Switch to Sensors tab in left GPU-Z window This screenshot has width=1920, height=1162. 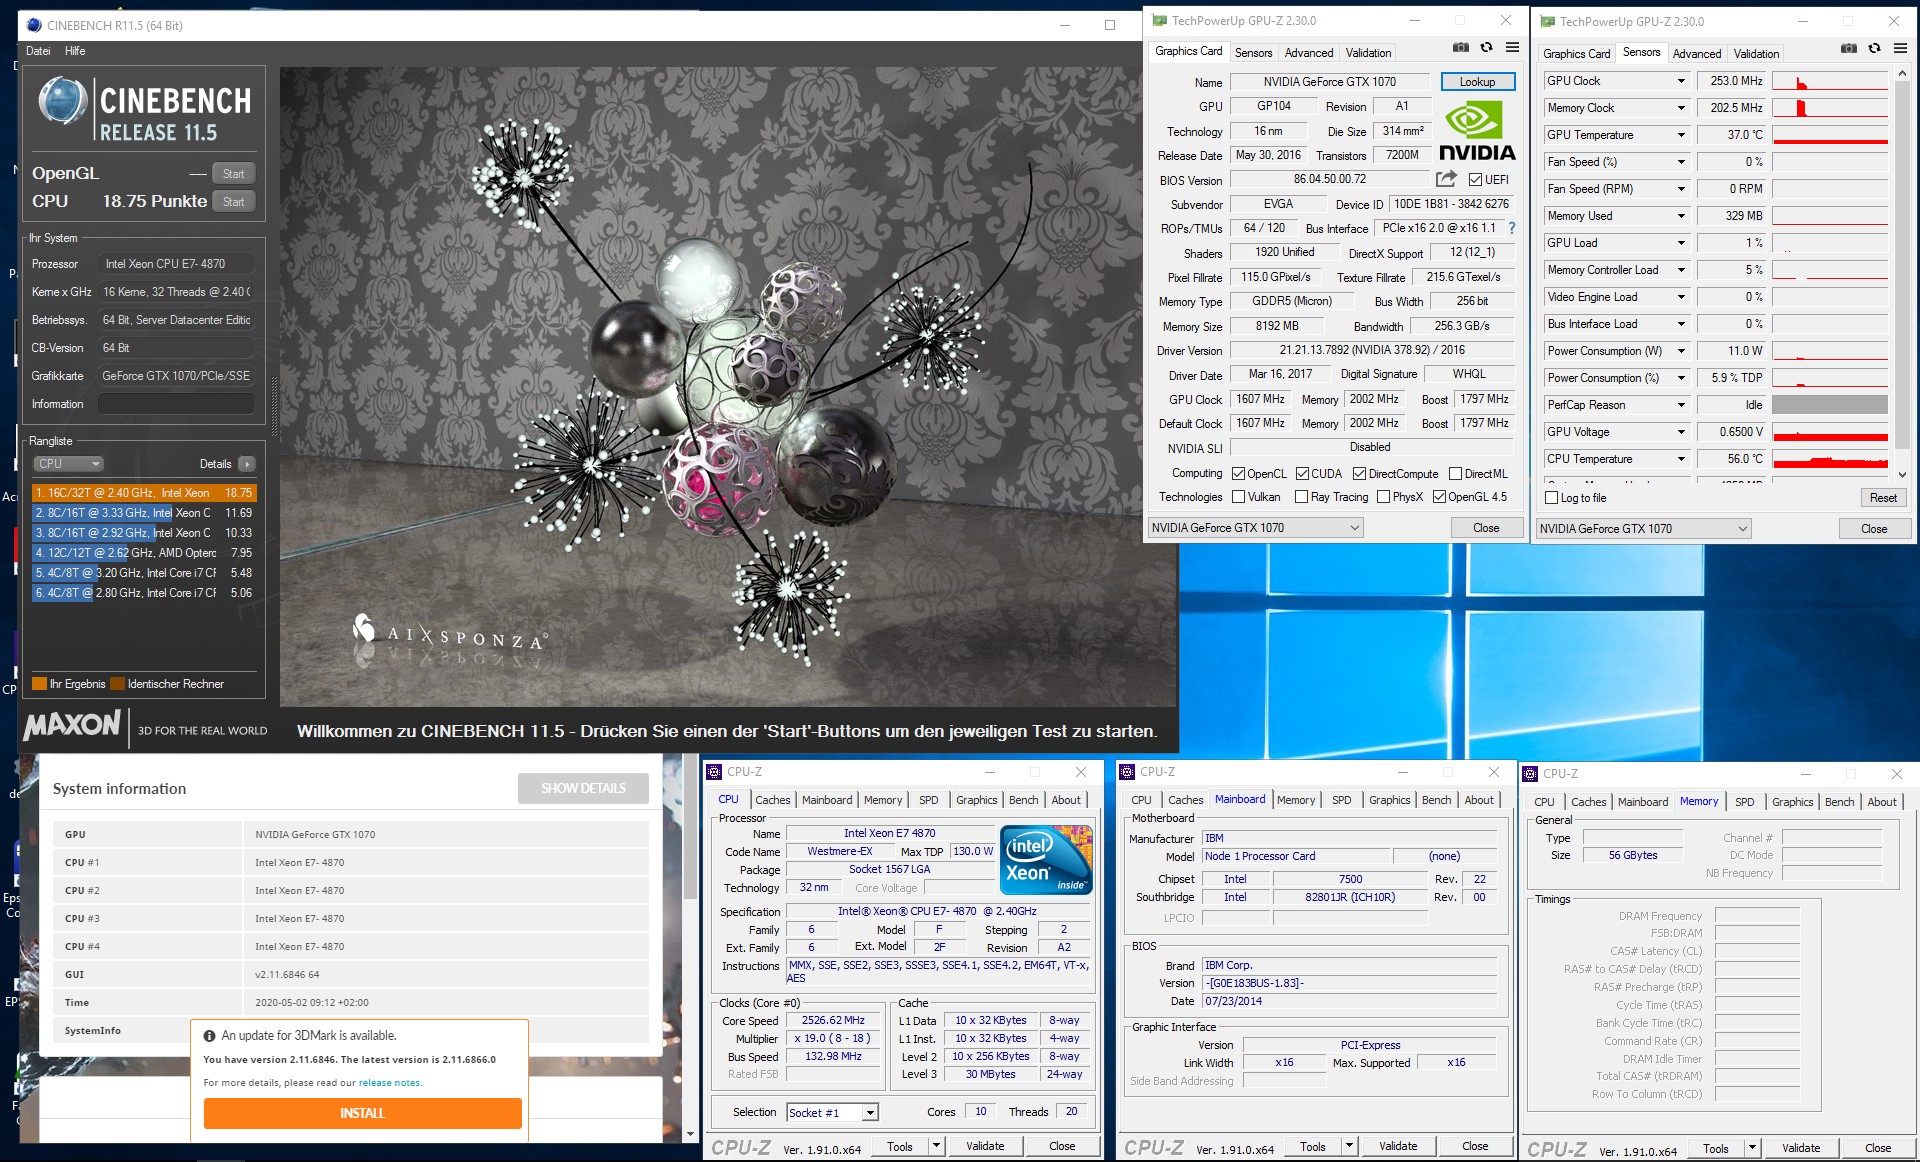point(1253,53)
